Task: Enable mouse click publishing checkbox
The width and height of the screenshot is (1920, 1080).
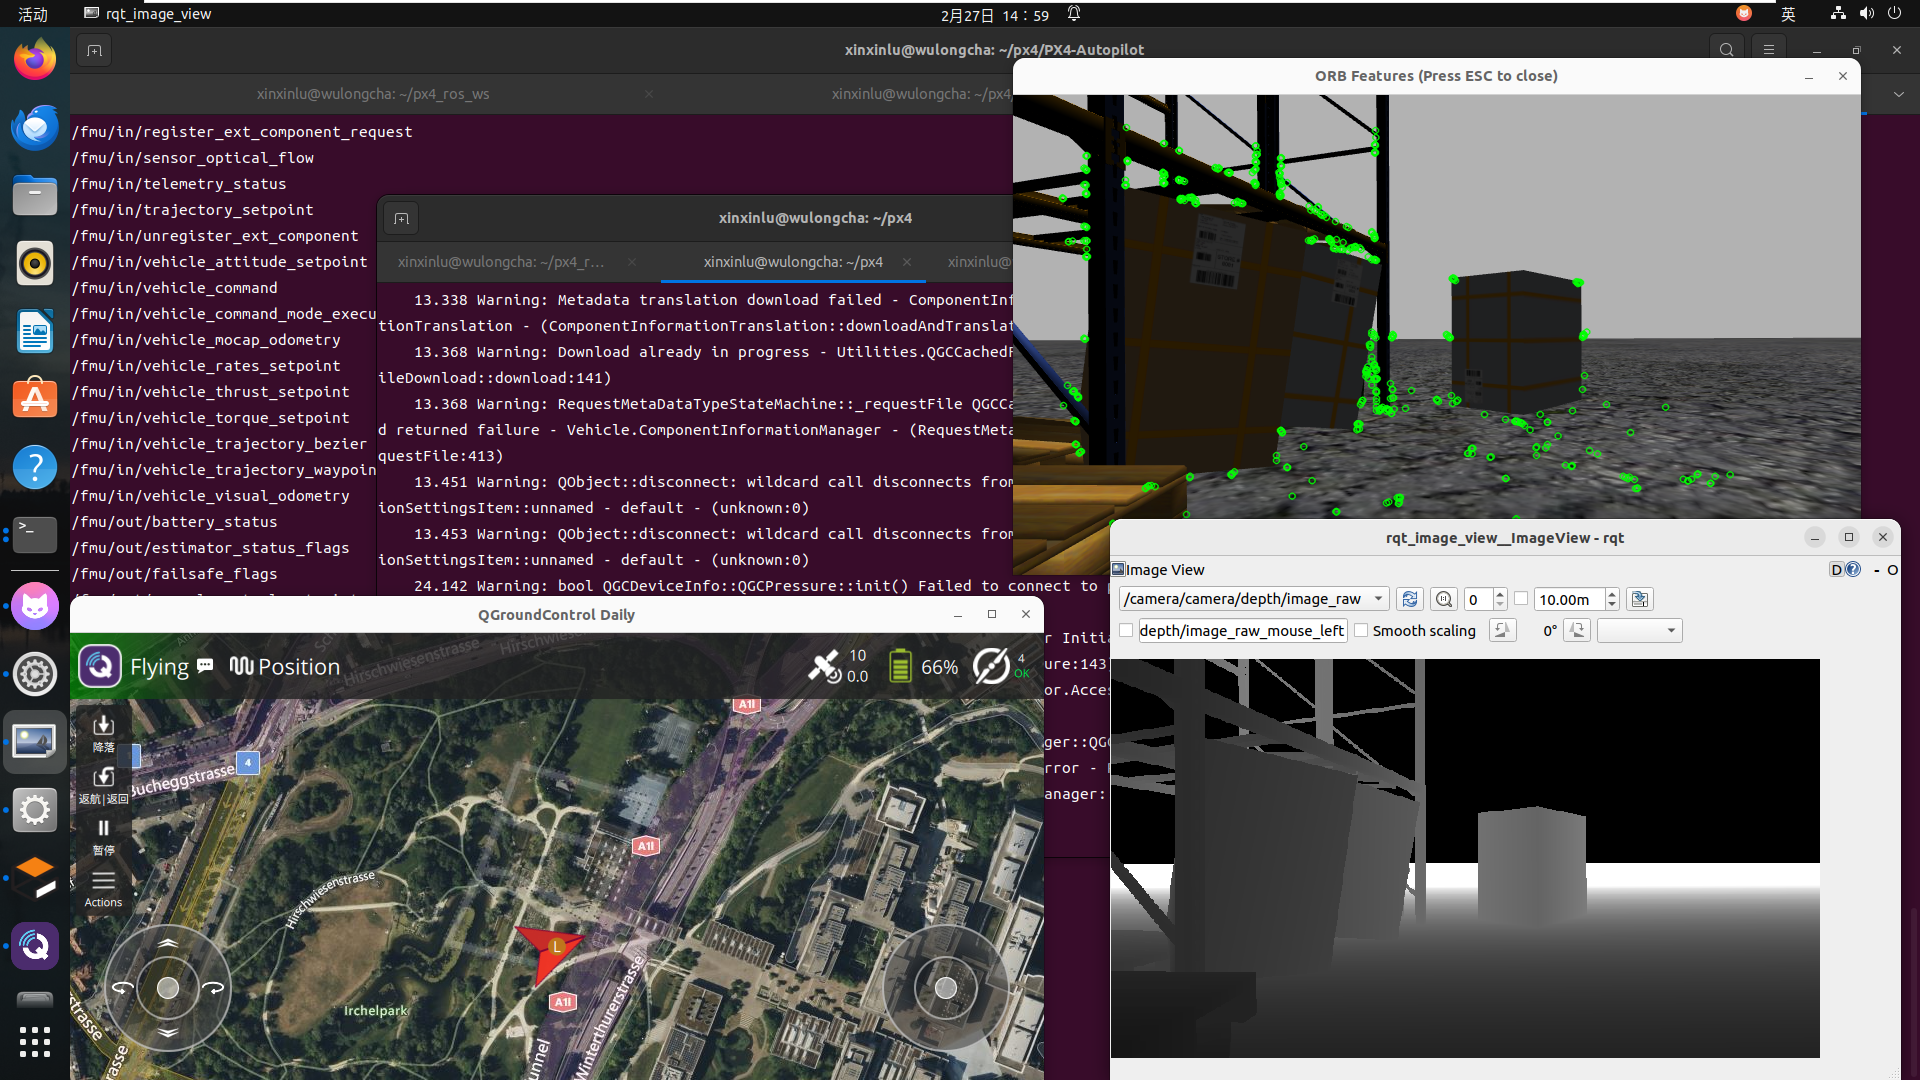Action: click(1126, 630)
